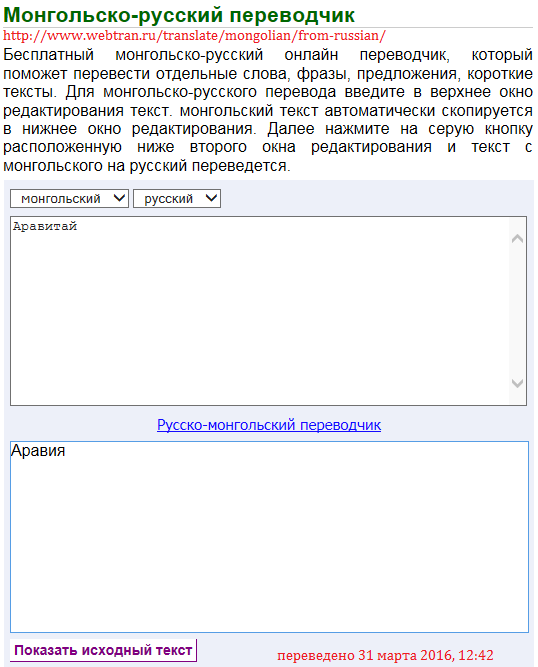The height and width of the screenshot is (667, 538).
Task: Click the переведено 31 марта 2016 timestamp
Action: tap(385, 655)
